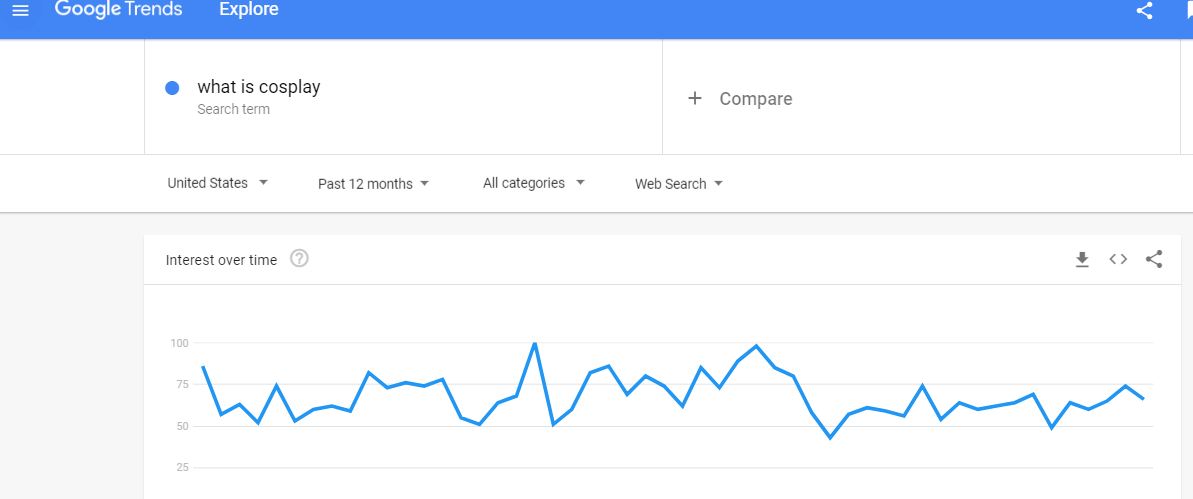Viewport: 1193px width, 499px height.
Task: Click the lowest dip on the line chart
Action: click(x=830, y=437)
